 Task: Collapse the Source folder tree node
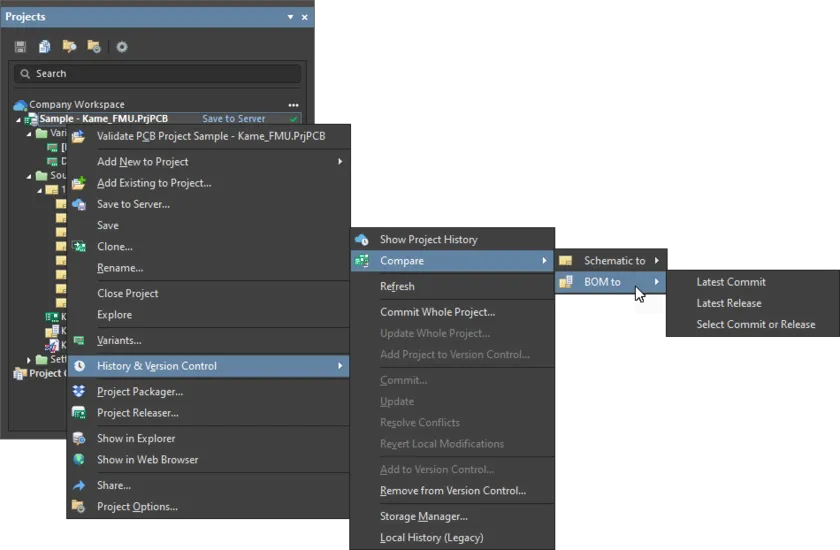point(29,176)
